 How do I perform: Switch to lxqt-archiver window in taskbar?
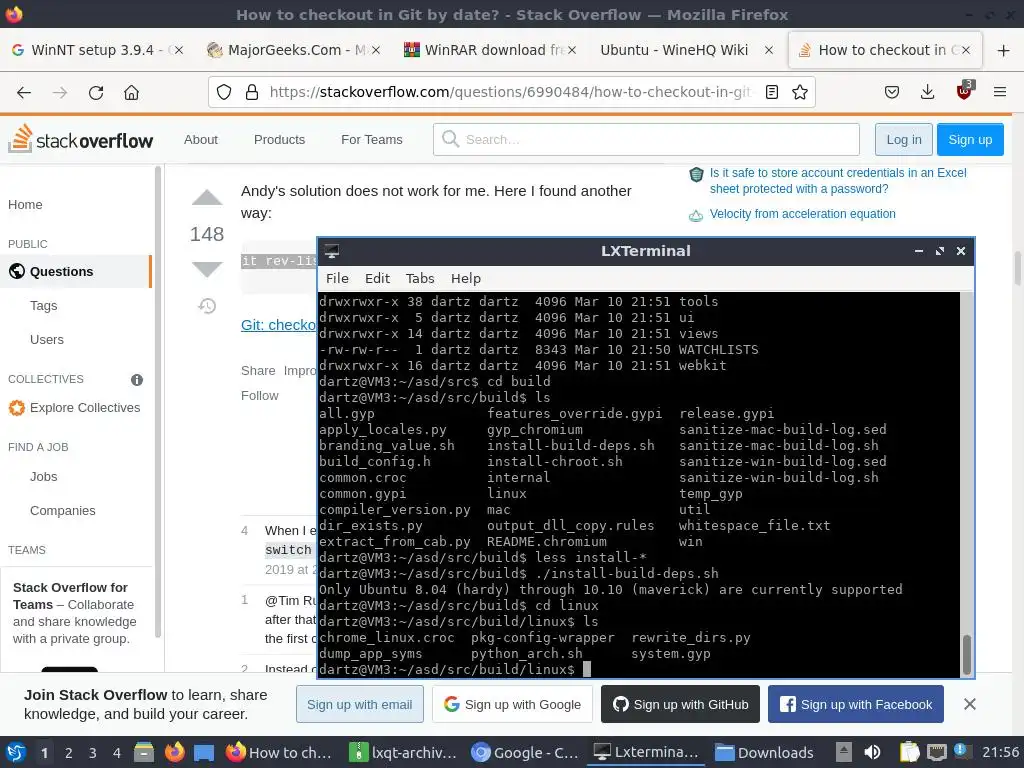[403, 752]
